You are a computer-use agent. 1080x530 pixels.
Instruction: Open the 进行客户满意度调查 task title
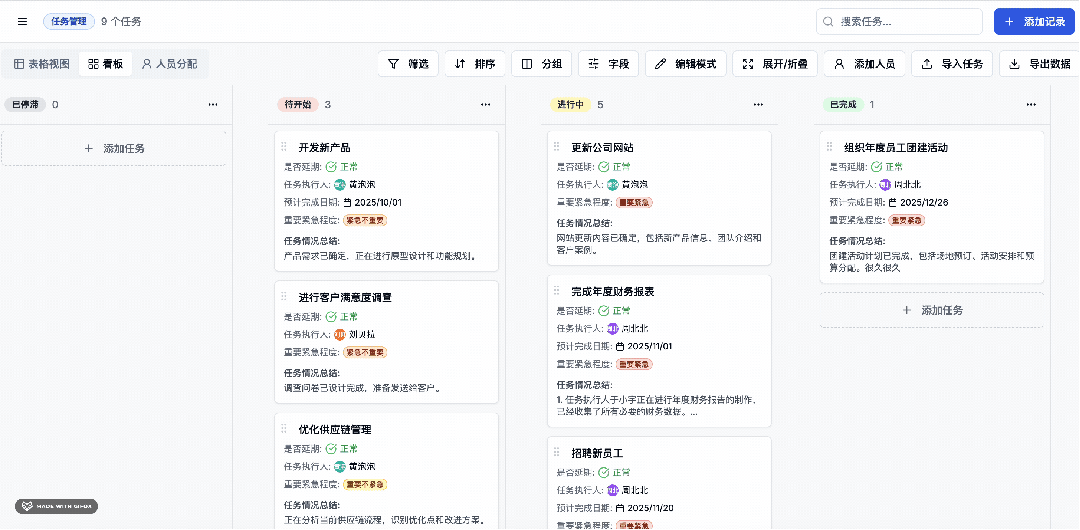(x=345, y=297)
